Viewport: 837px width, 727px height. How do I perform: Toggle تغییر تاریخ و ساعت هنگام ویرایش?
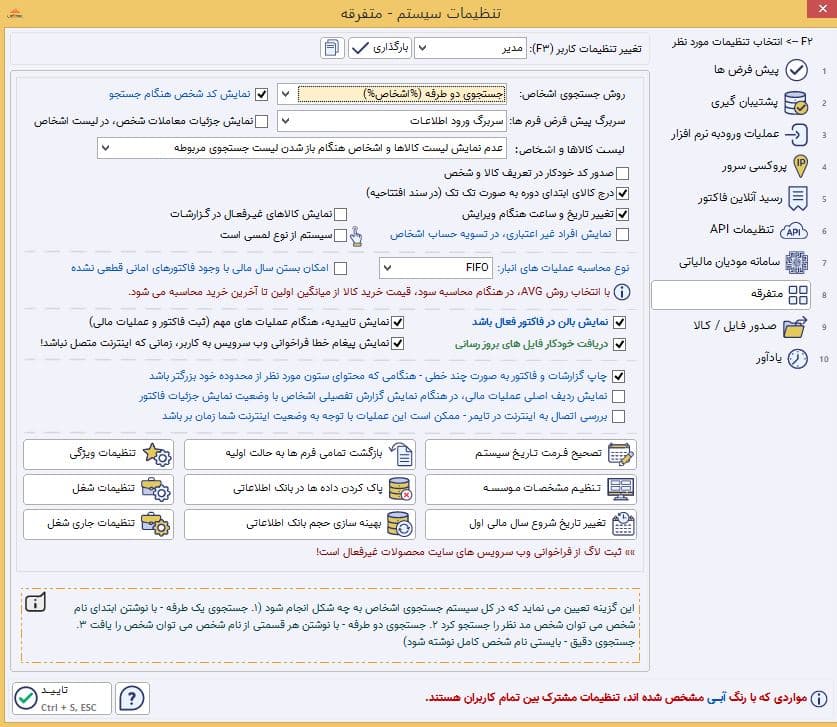(622, 215)
